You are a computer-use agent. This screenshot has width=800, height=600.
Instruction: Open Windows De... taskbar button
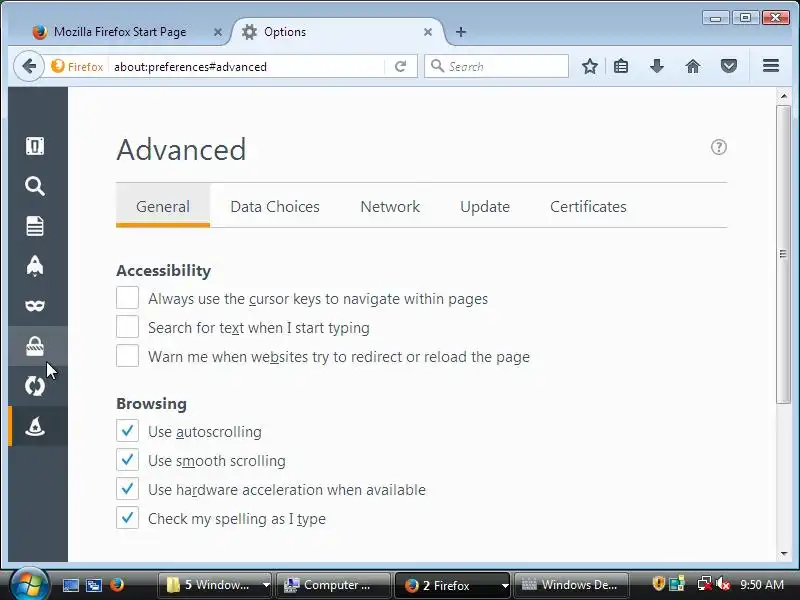point(571,585)
